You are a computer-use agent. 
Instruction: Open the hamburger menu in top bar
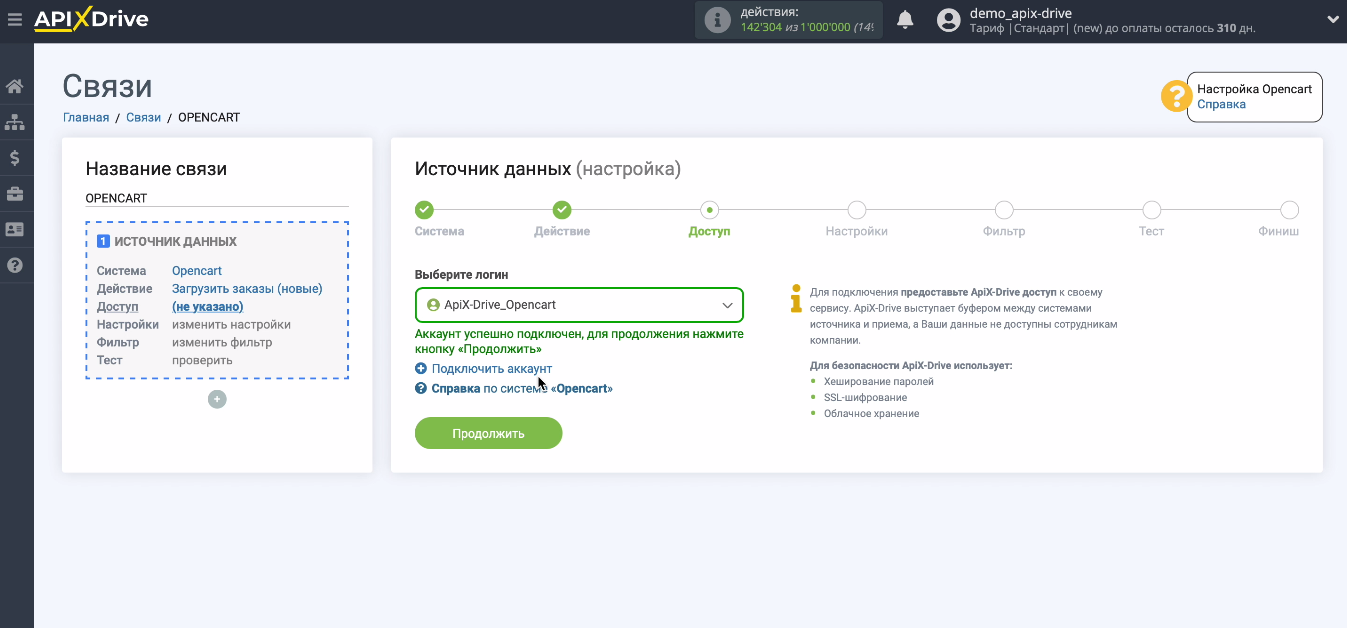pos(14,19)
